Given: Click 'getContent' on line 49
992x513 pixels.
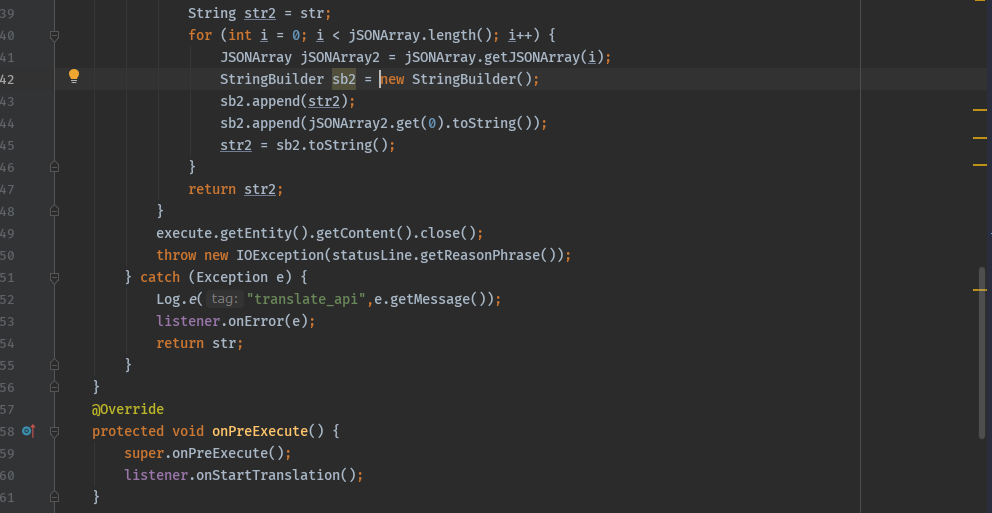Looking at the screenshot, I should pyautogui.click(x=356, y=233).
